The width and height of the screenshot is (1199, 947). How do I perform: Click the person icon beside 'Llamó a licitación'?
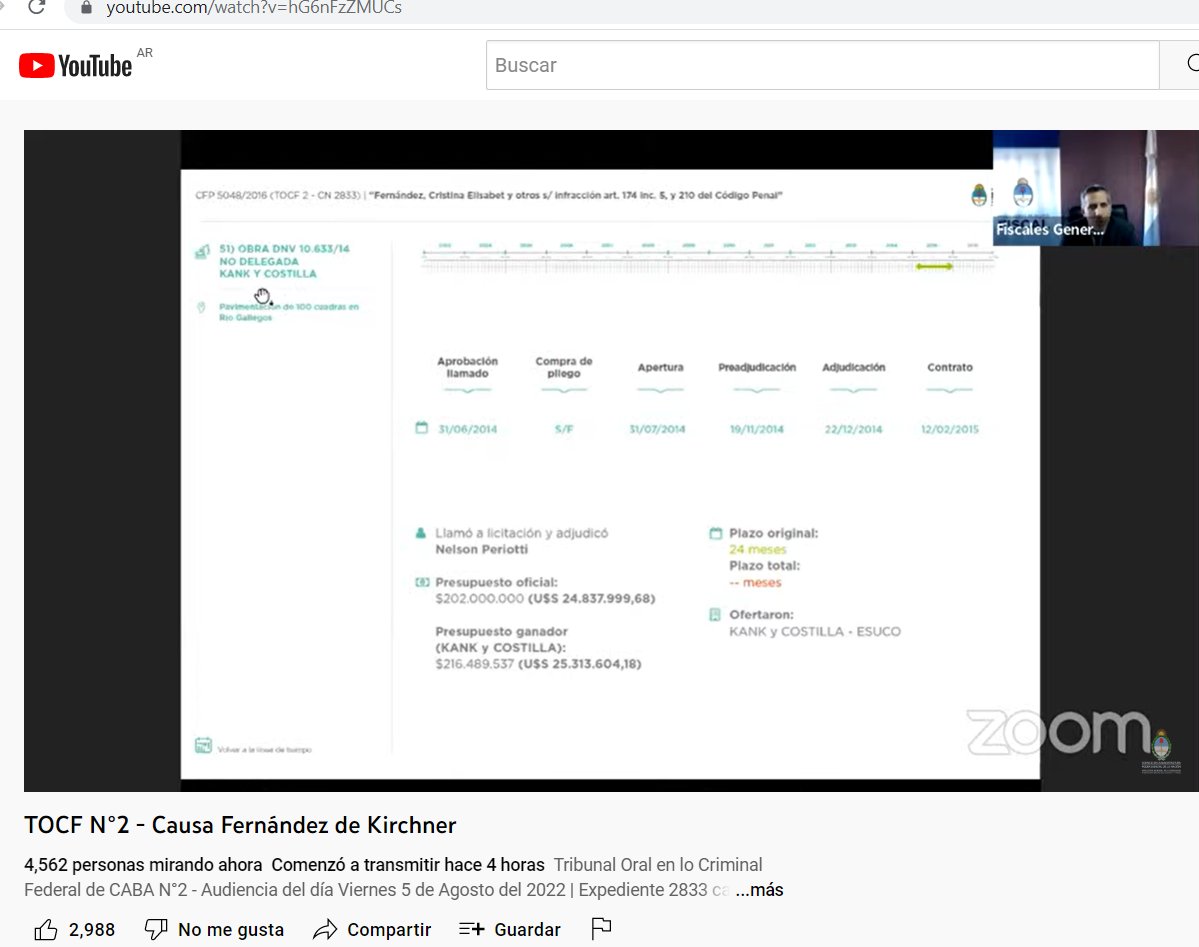pos(421,533)
